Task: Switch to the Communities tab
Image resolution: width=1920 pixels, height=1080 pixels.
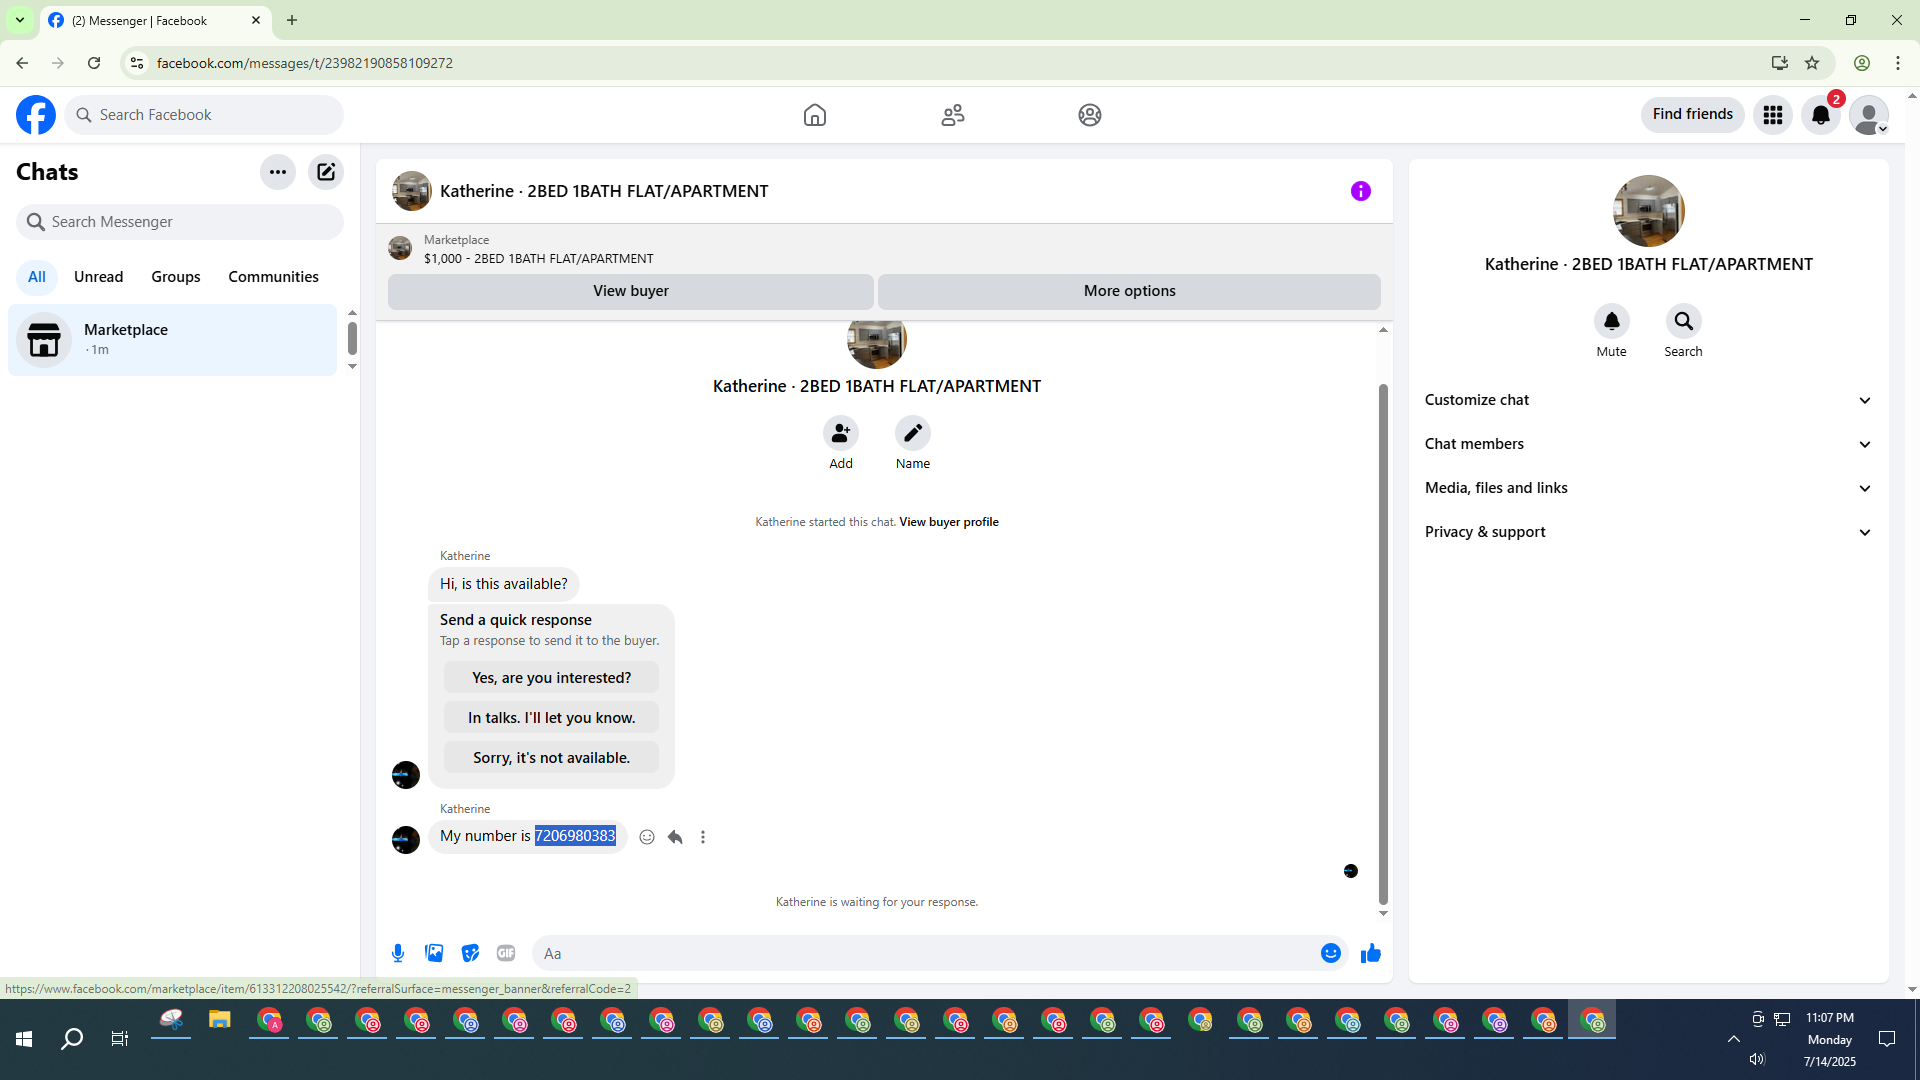Action: pos(273,277)
